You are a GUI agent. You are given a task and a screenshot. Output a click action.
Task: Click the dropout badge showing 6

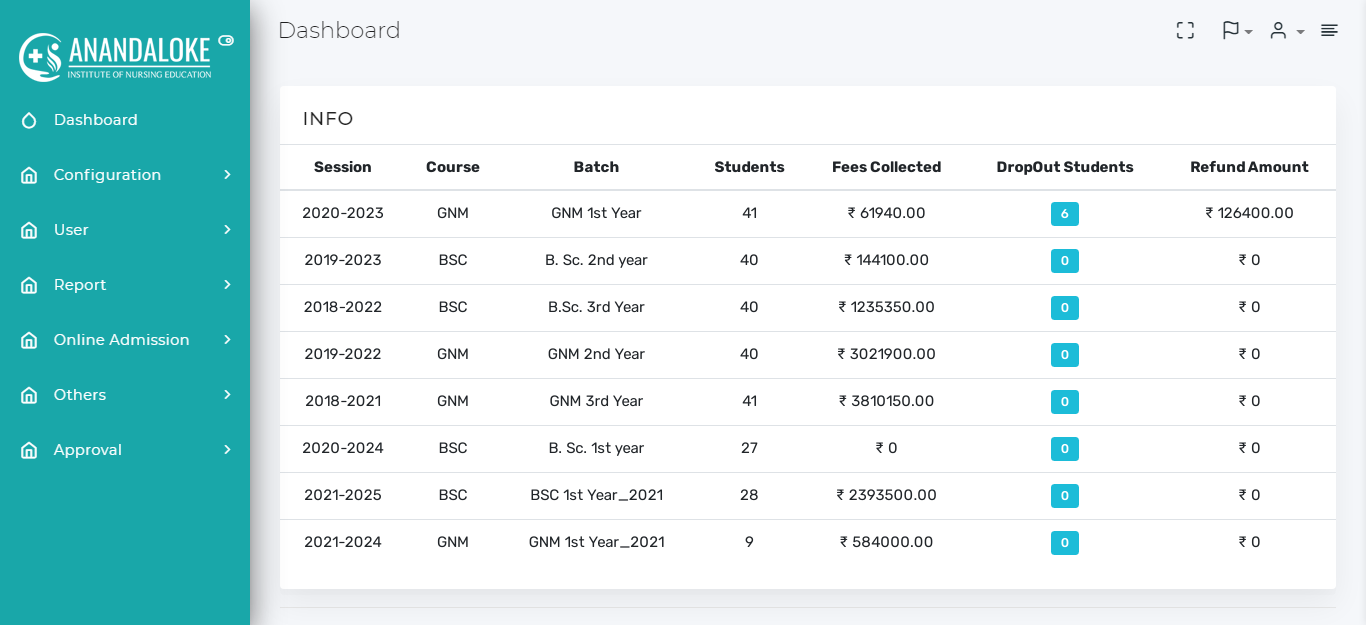tap(1064, 214)
